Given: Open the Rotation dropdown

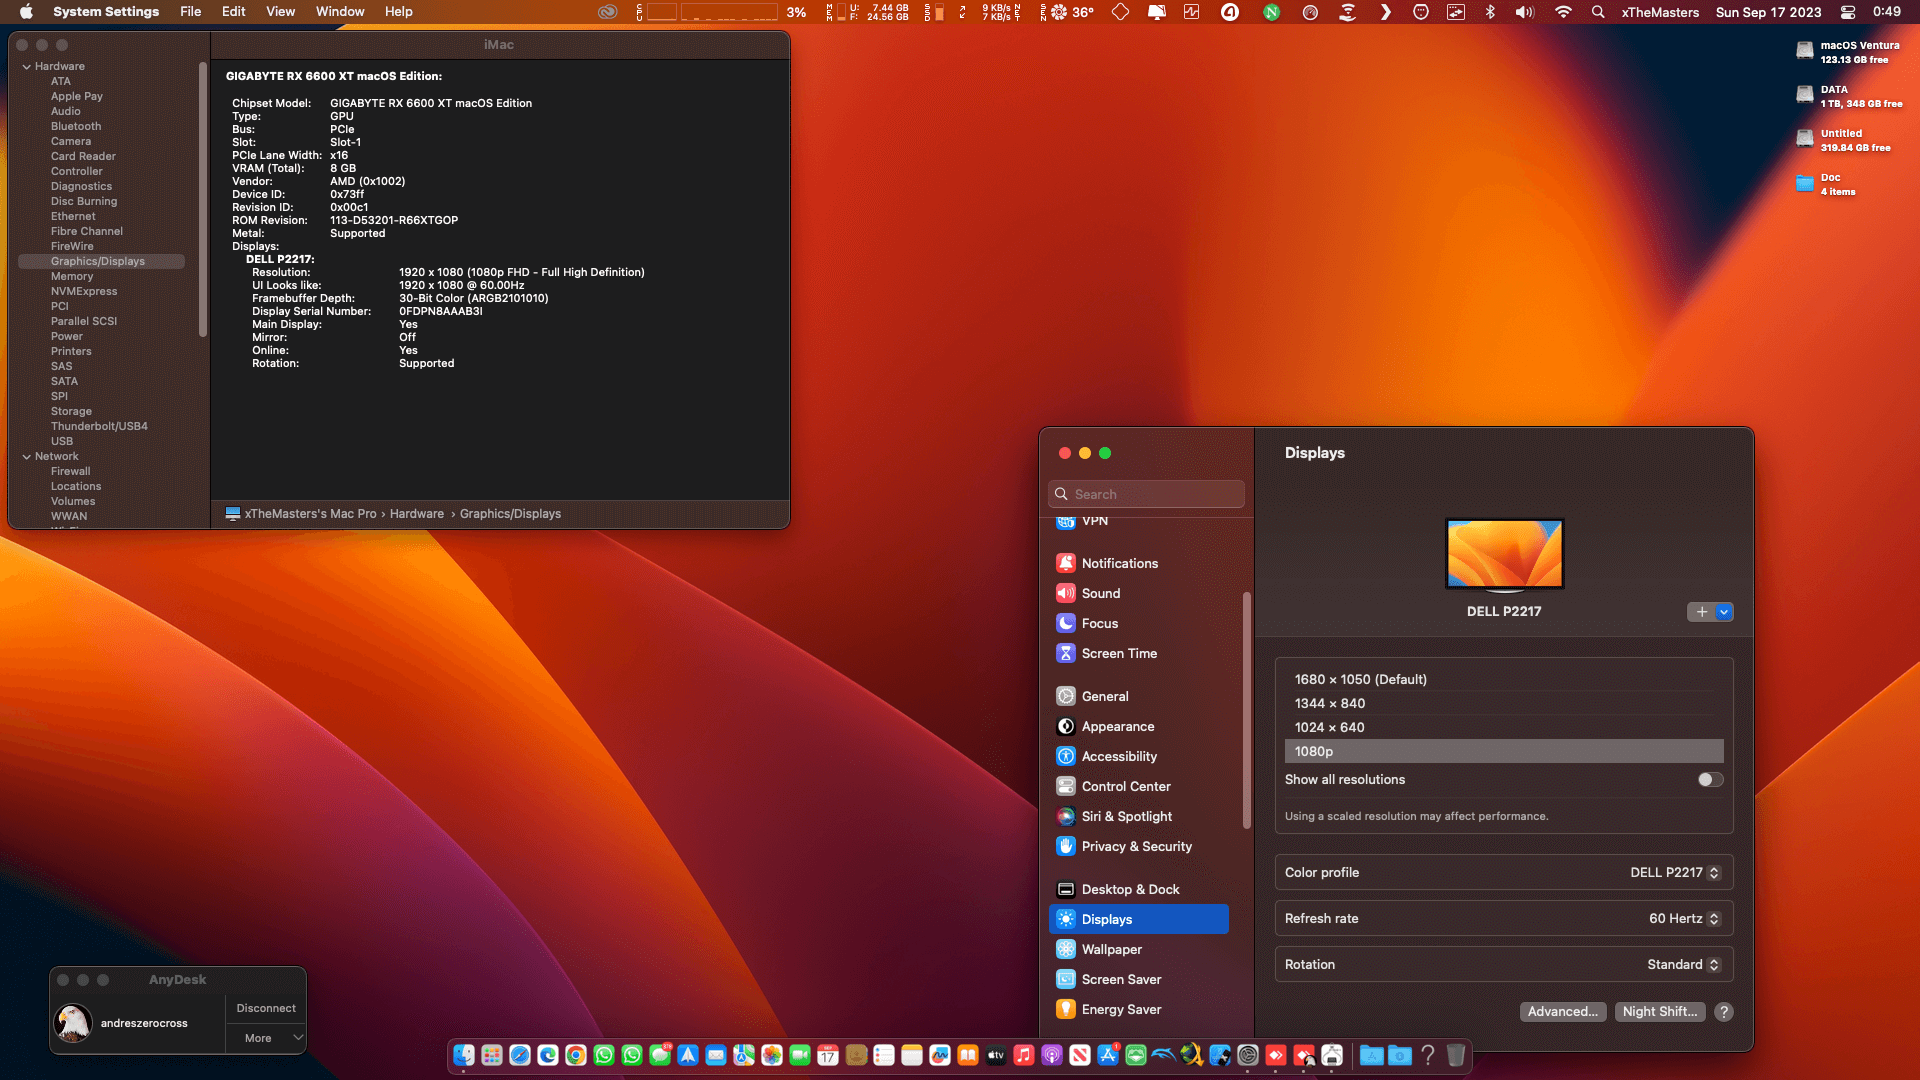Looking at the screenshot, I should pos(1684,965).
